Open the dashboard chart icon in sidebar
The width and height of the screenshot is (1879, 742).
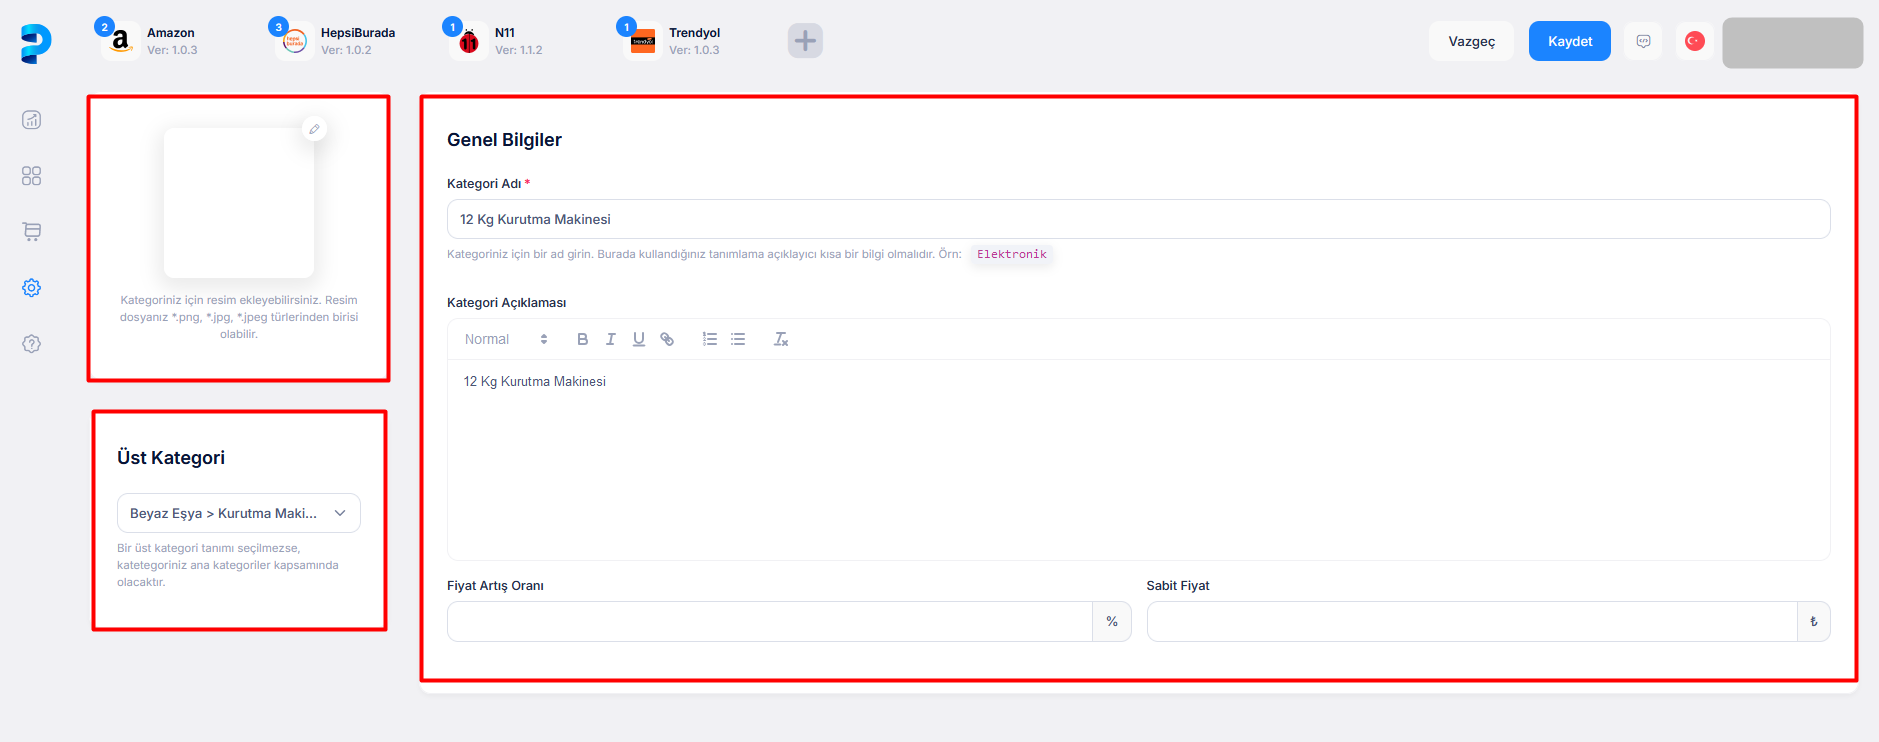32,120
